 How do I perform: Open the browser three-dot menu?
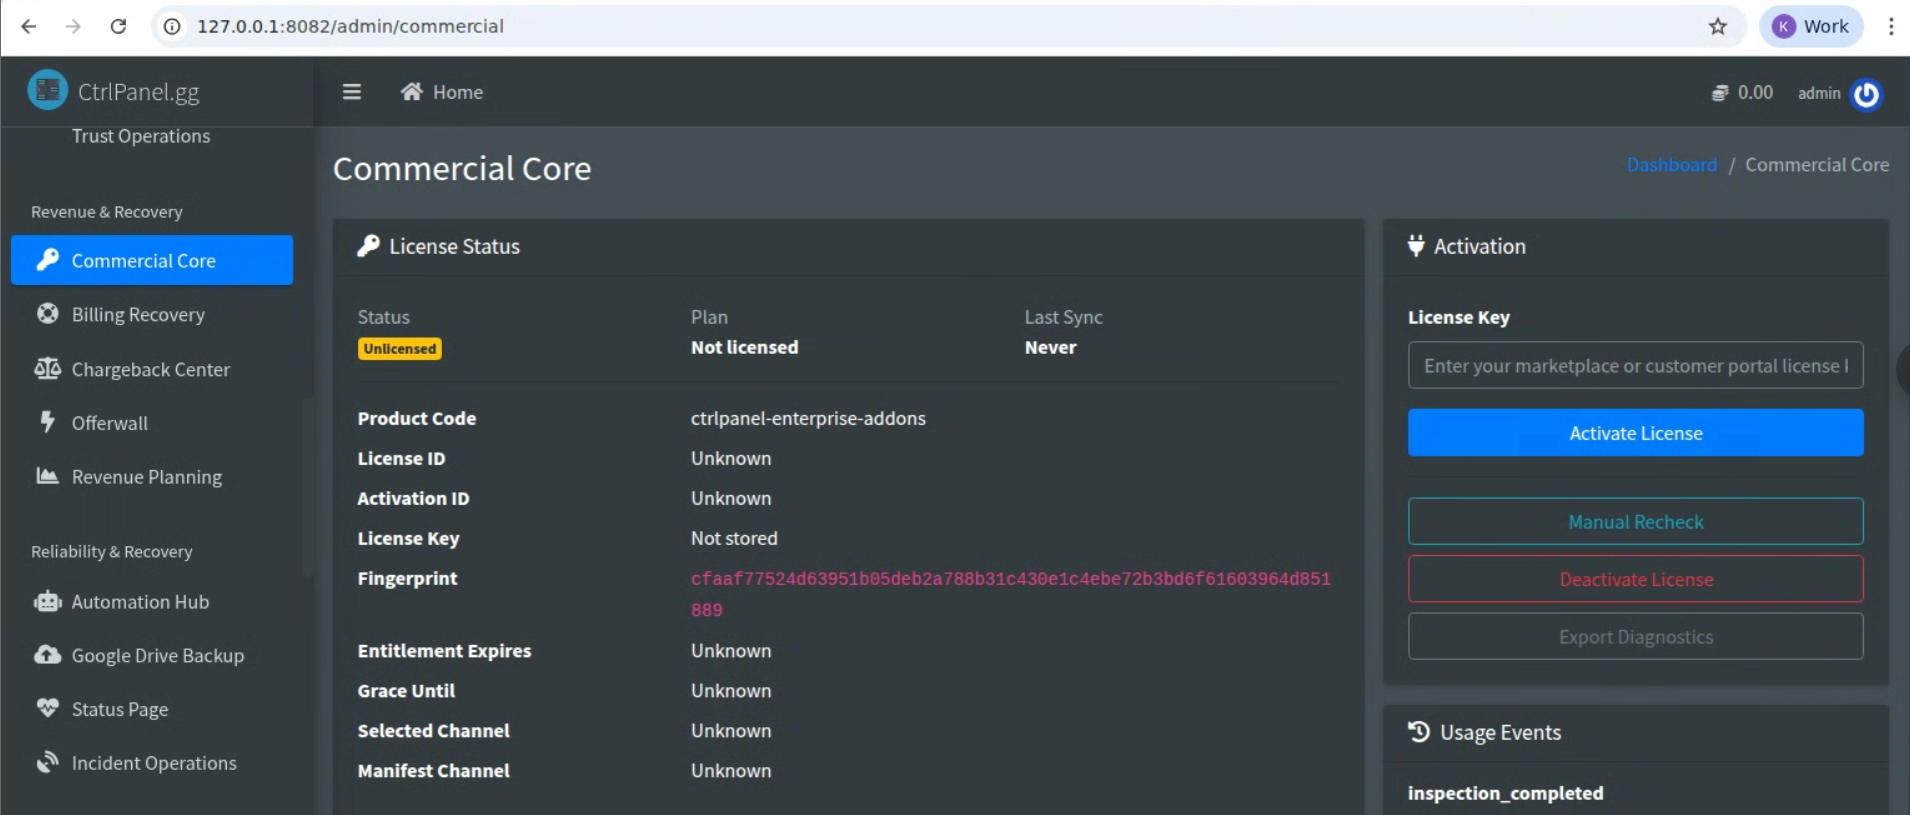1891,26
